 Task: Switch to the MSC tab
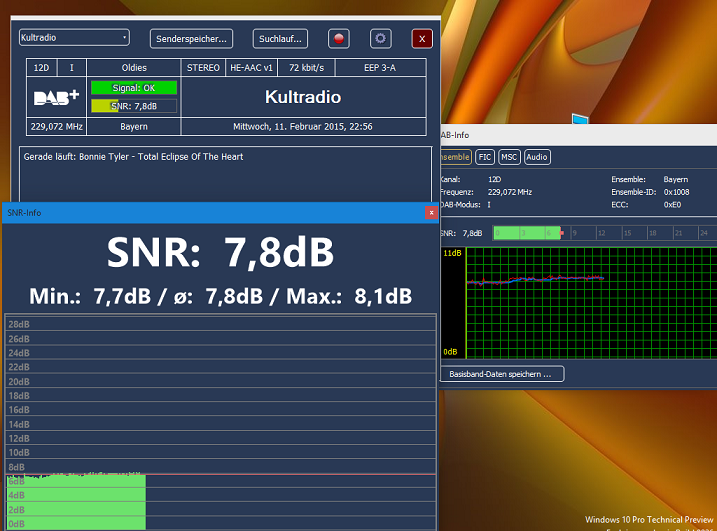(510, 157)
